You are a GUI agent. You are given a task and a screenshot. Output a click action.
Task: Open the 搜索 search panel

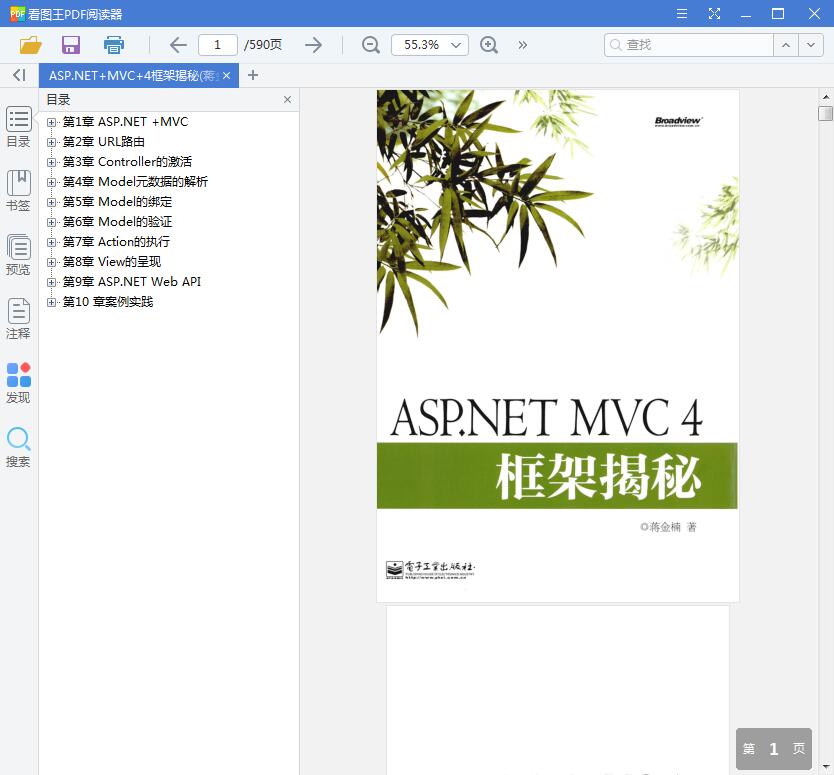(19, 446)
